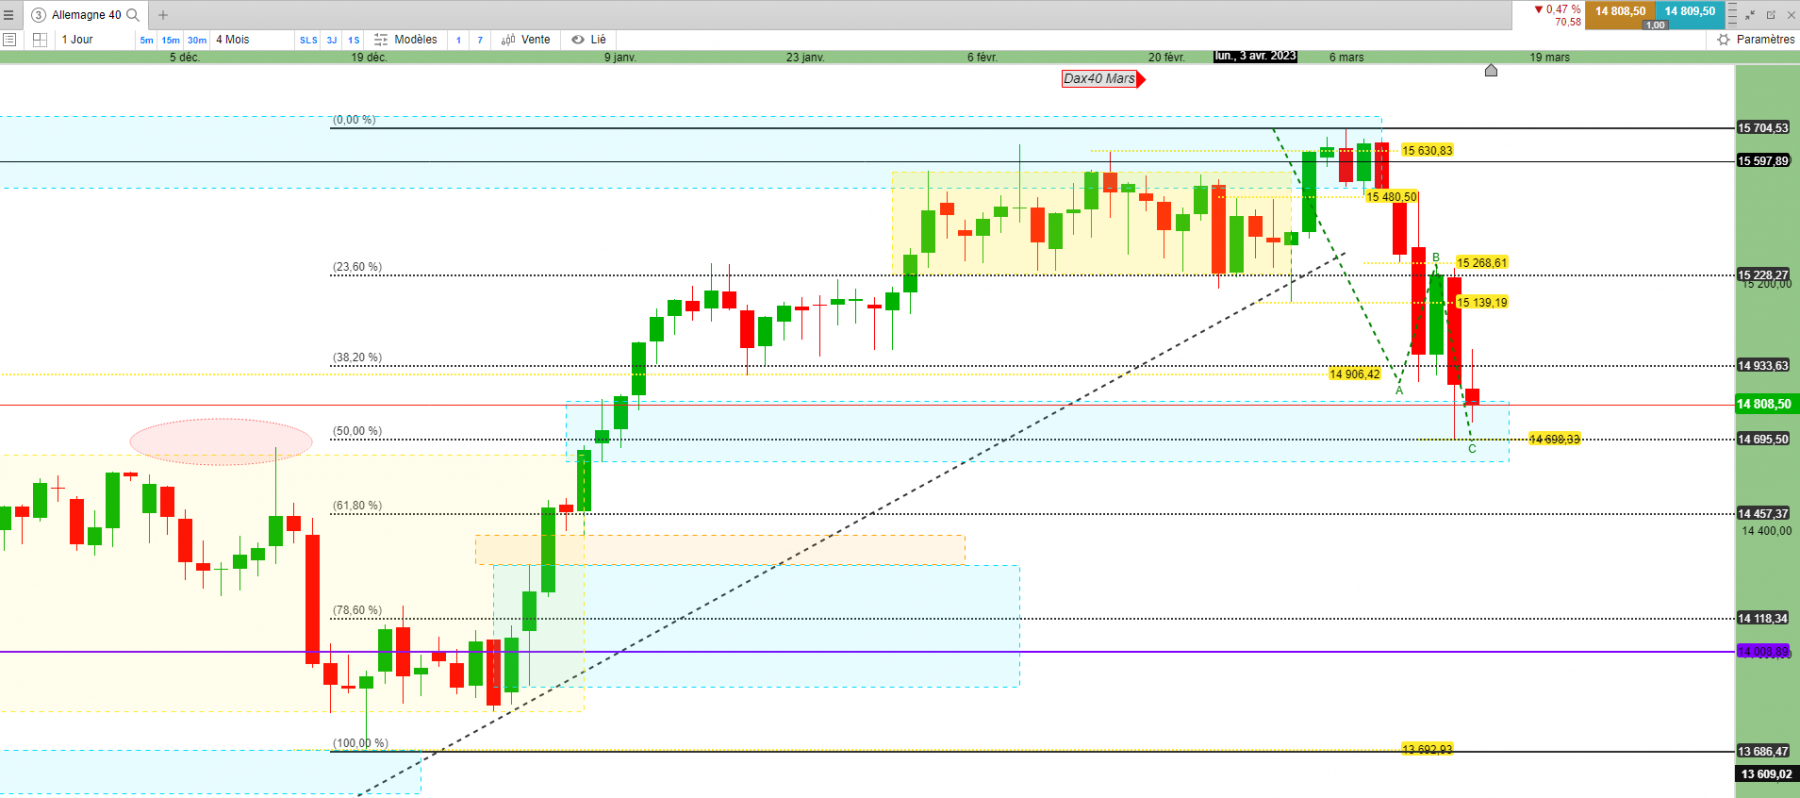This screenshot has height=798, width=1800.
Task: Click the 14 933,63 axis label
Action: point(1763,366)
